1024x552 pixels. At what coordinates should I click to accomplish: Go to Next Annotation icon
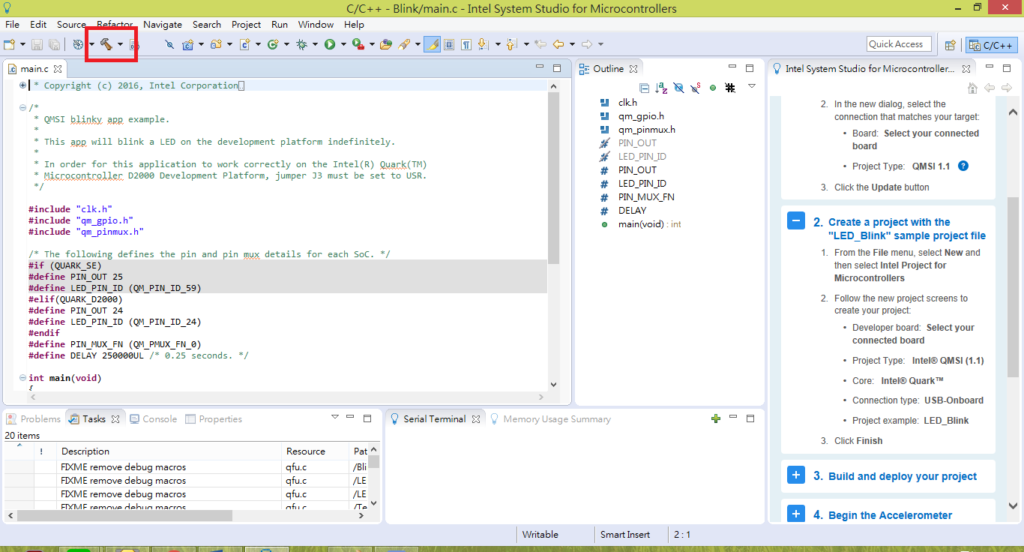[483, 44]
